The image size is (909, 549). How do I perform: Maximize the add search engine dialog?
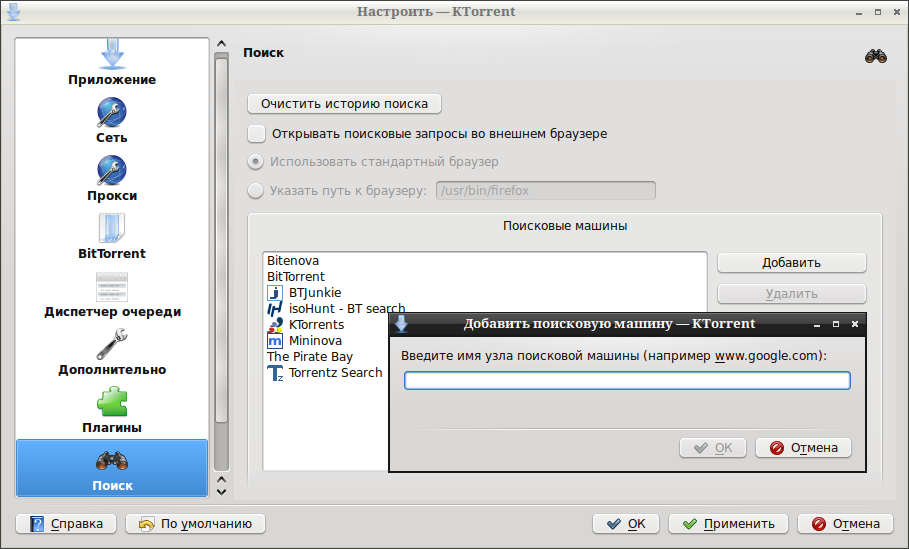(836, 324)
